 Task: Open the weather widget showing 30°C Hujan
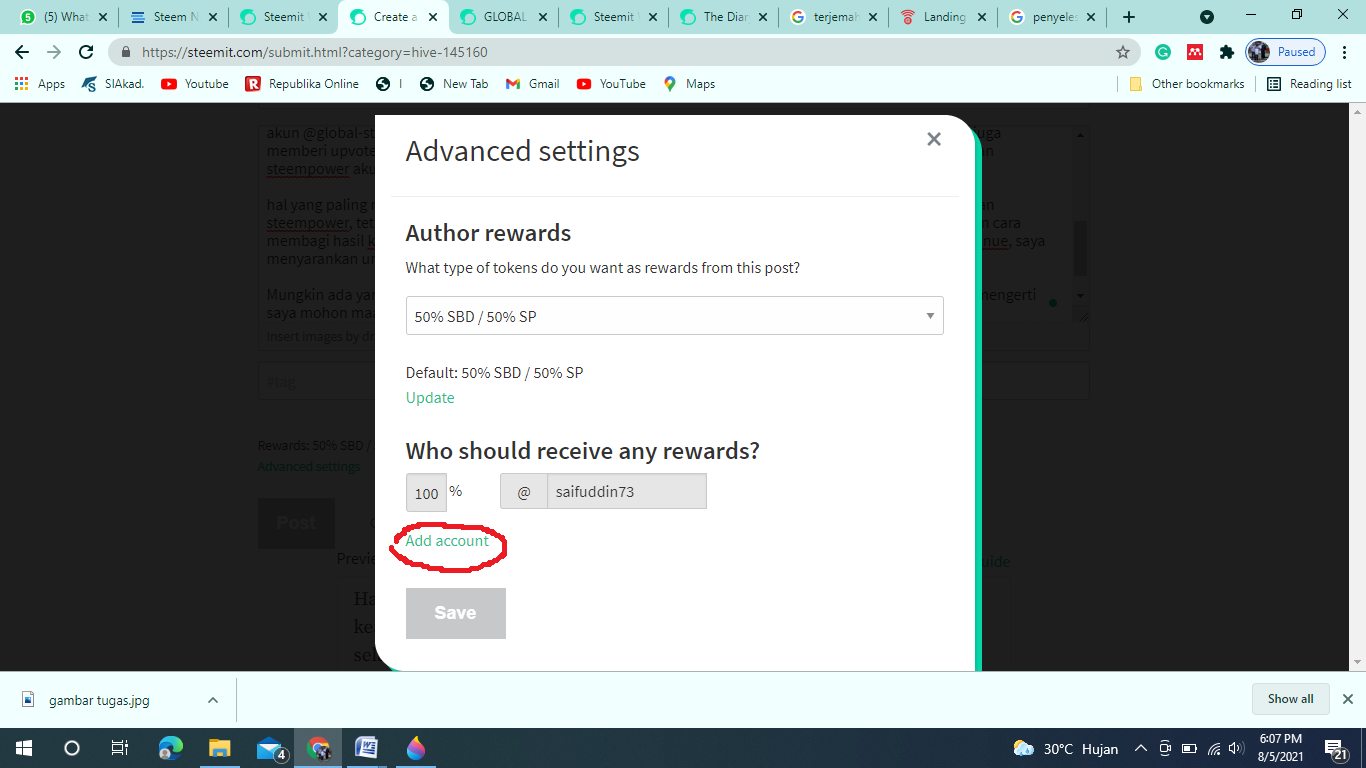click(1067, 748)
